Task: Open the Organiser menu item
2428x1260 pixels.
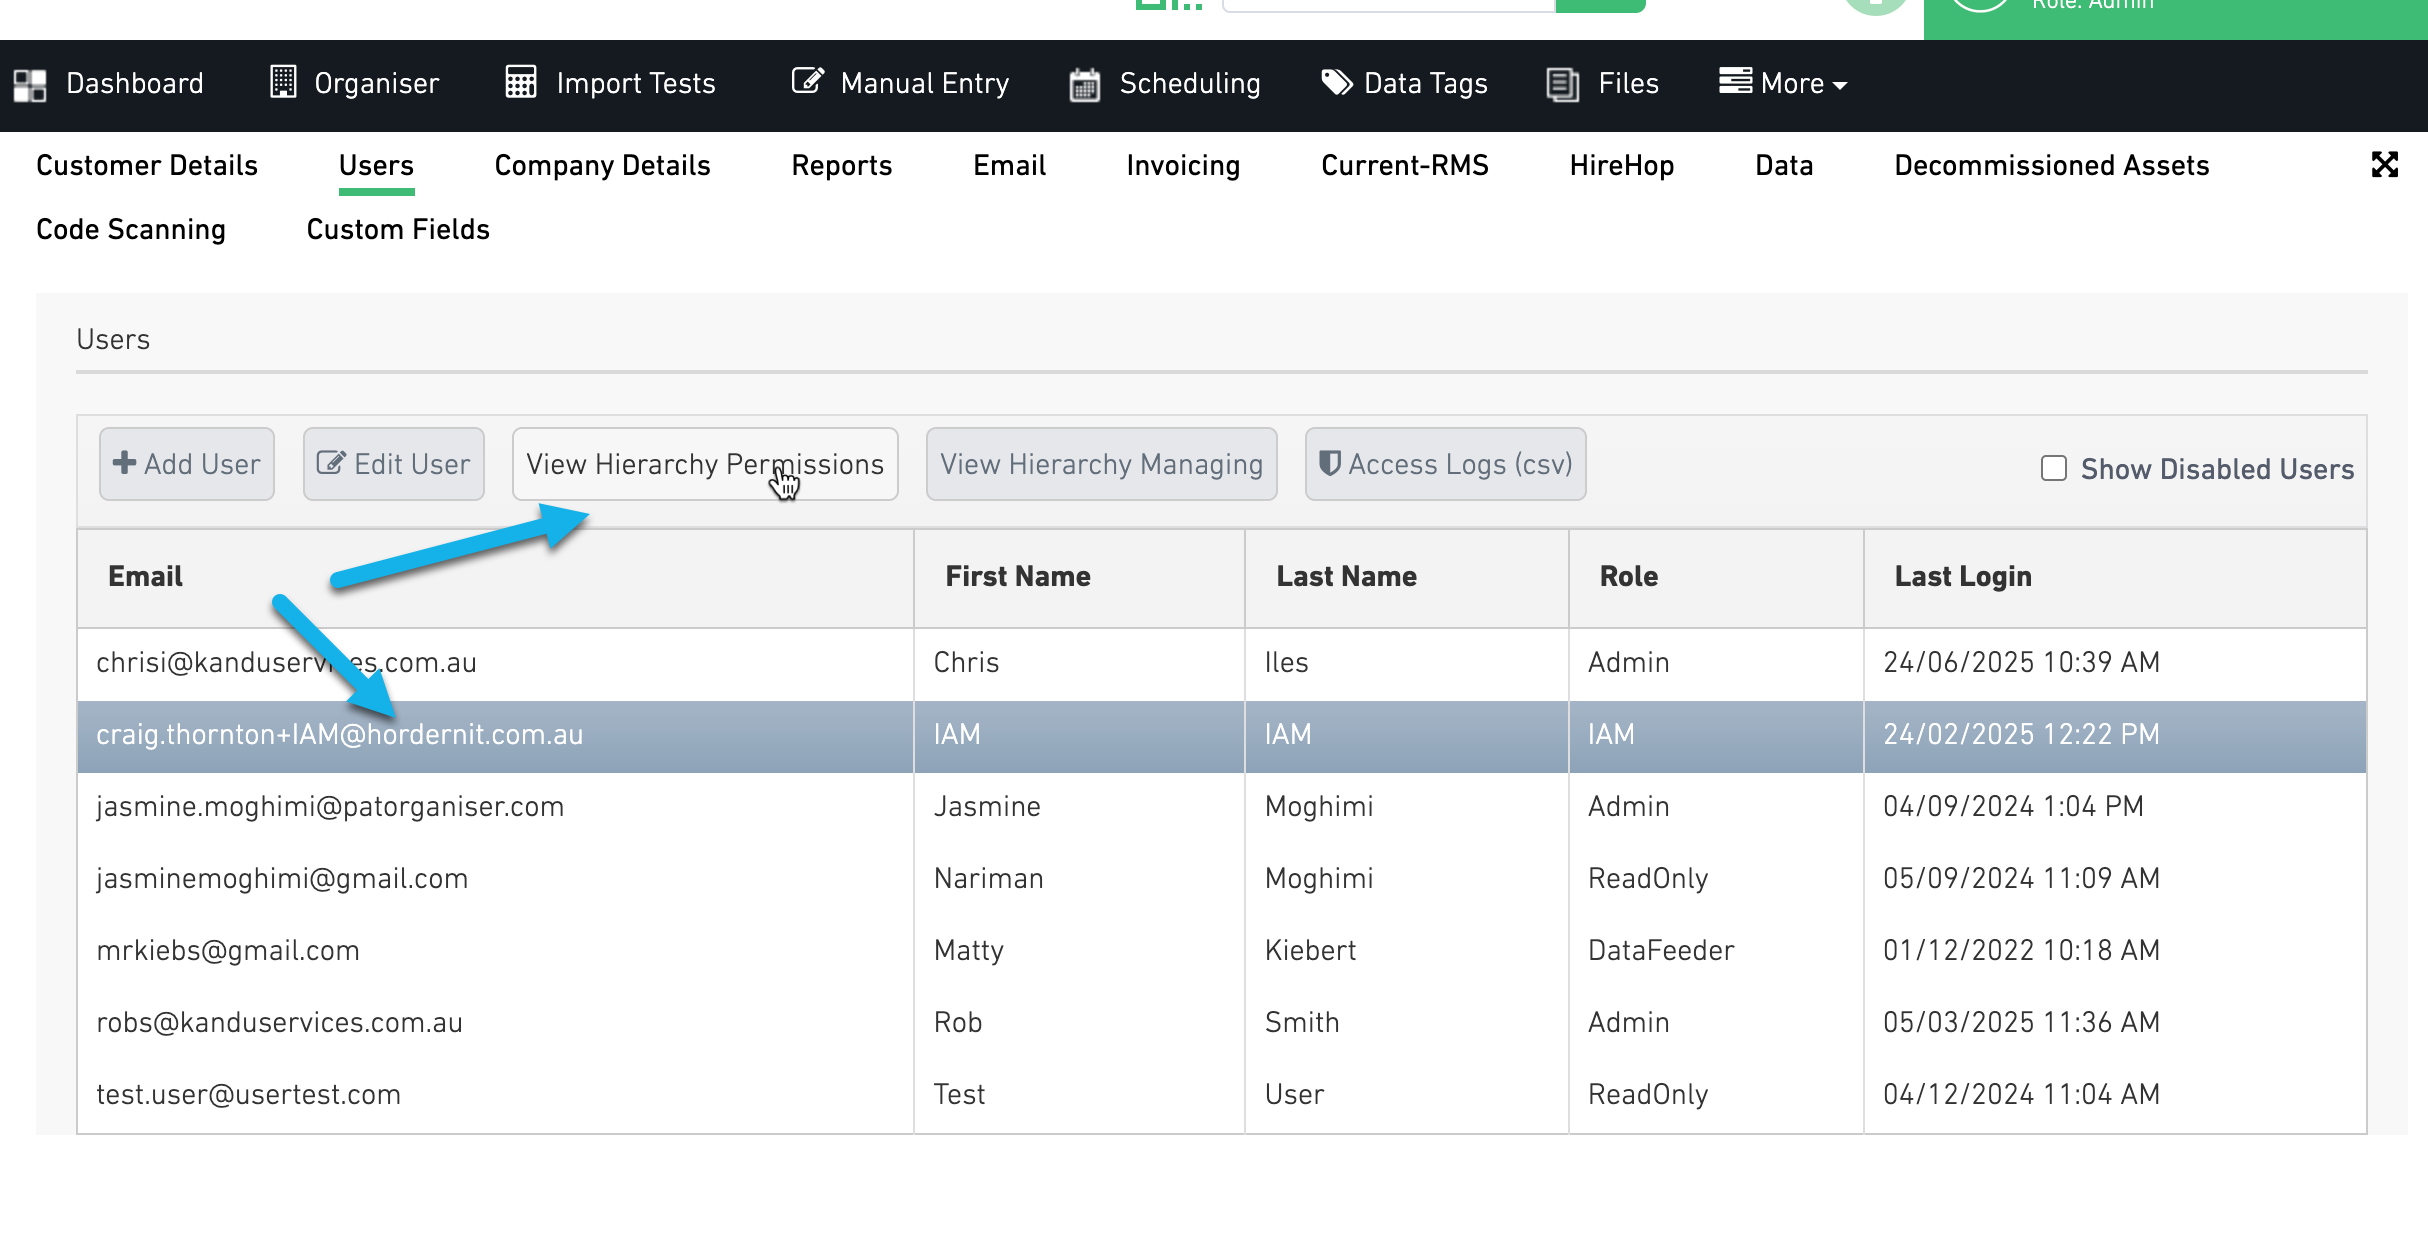Action: coord(377,84)
